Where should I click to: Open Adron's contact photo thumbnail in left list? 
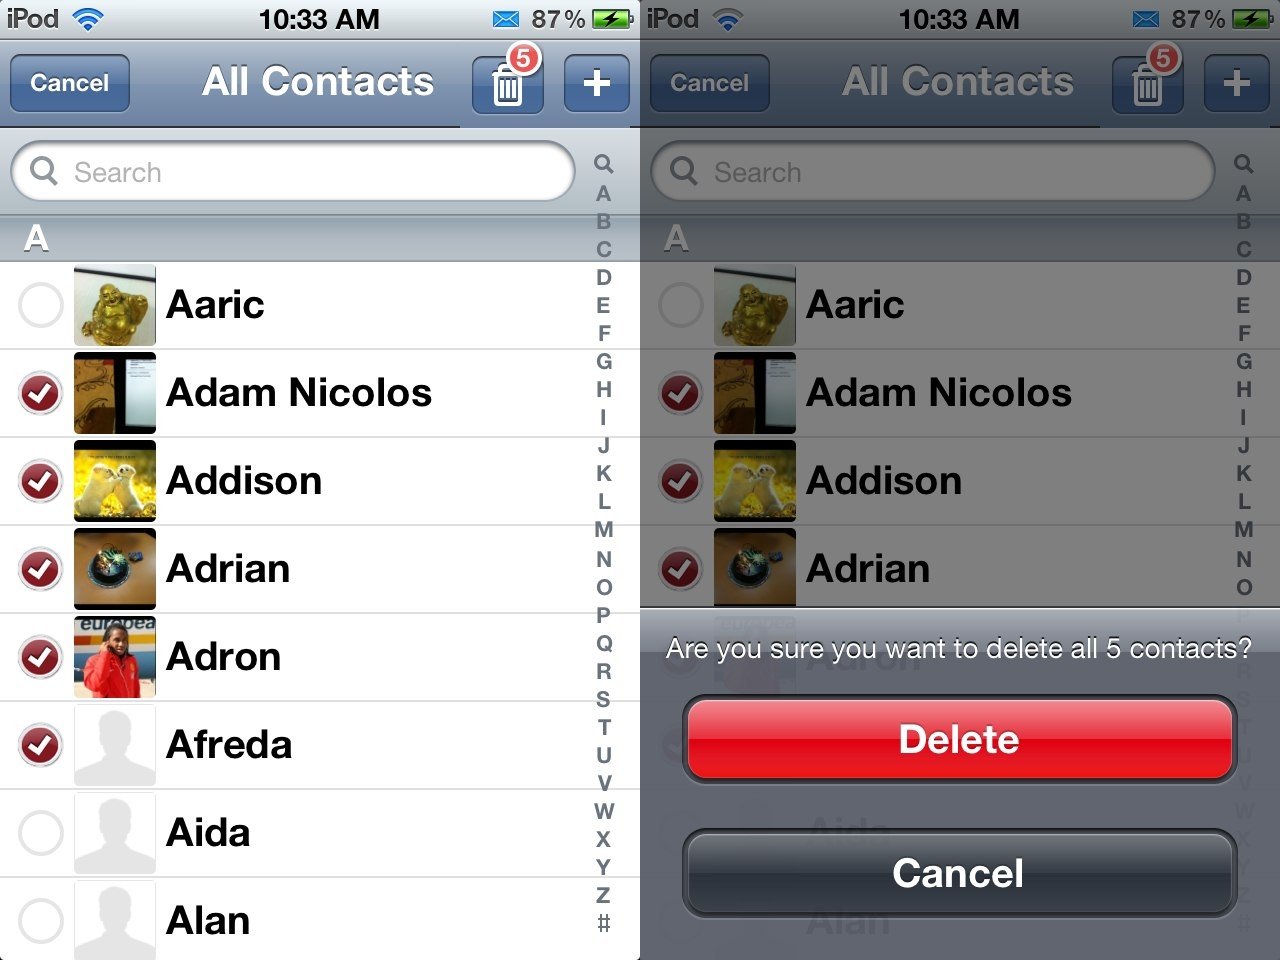pos(115,657)
